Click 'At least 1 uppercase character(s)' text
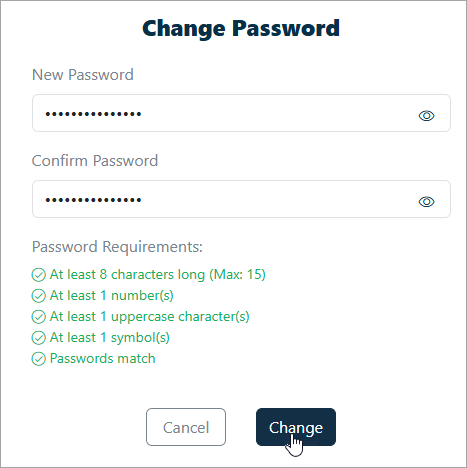This screenshot has width=467, height=468. tap(150, 317)
